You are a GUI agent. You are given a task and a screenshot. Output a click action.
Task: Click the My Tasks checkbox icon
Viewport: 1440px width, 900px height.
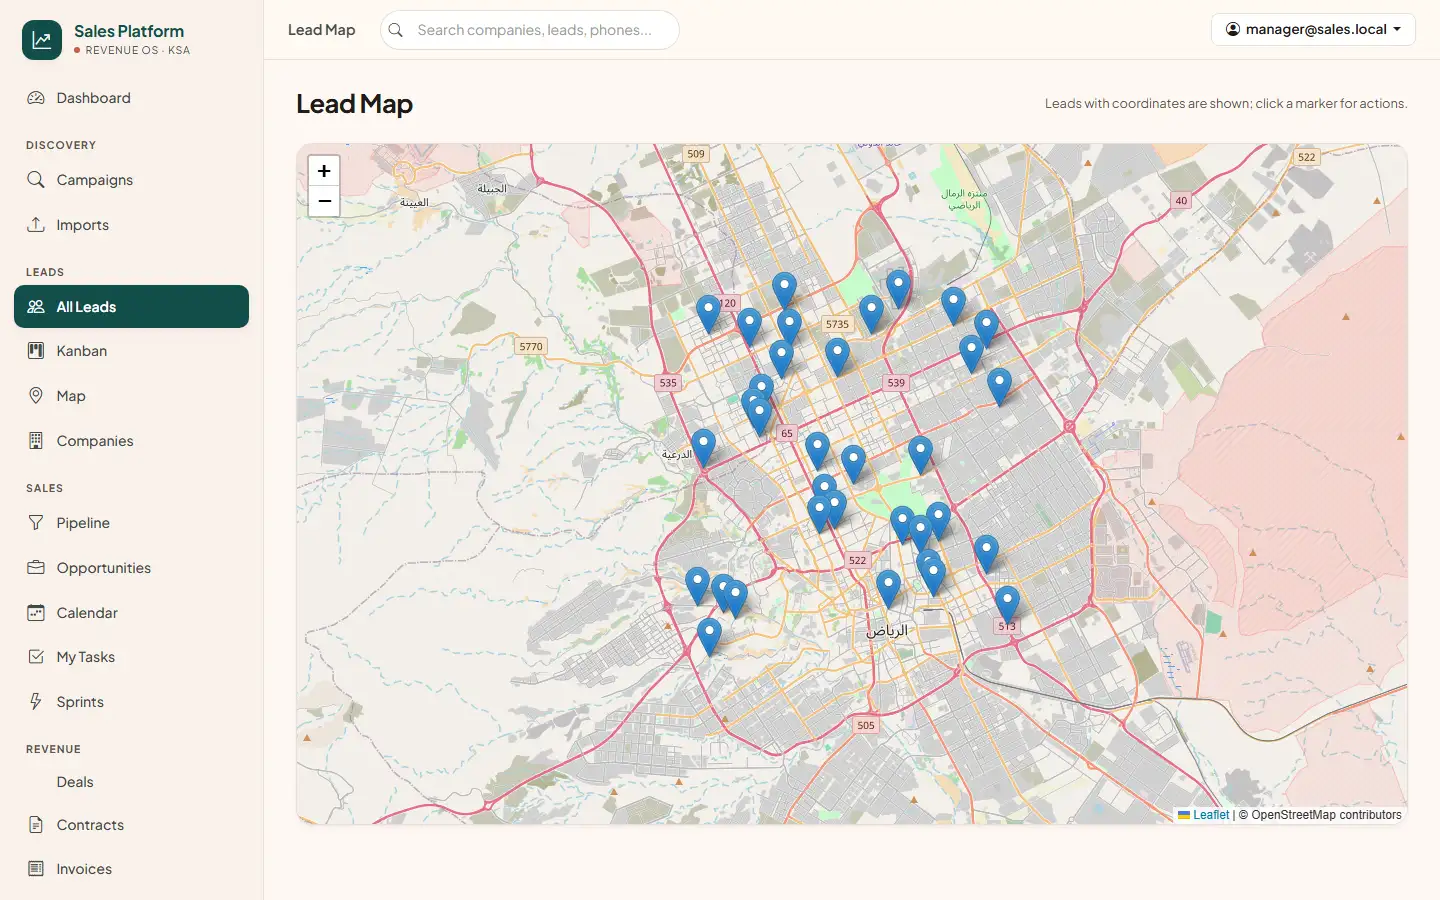pos(36,657)
